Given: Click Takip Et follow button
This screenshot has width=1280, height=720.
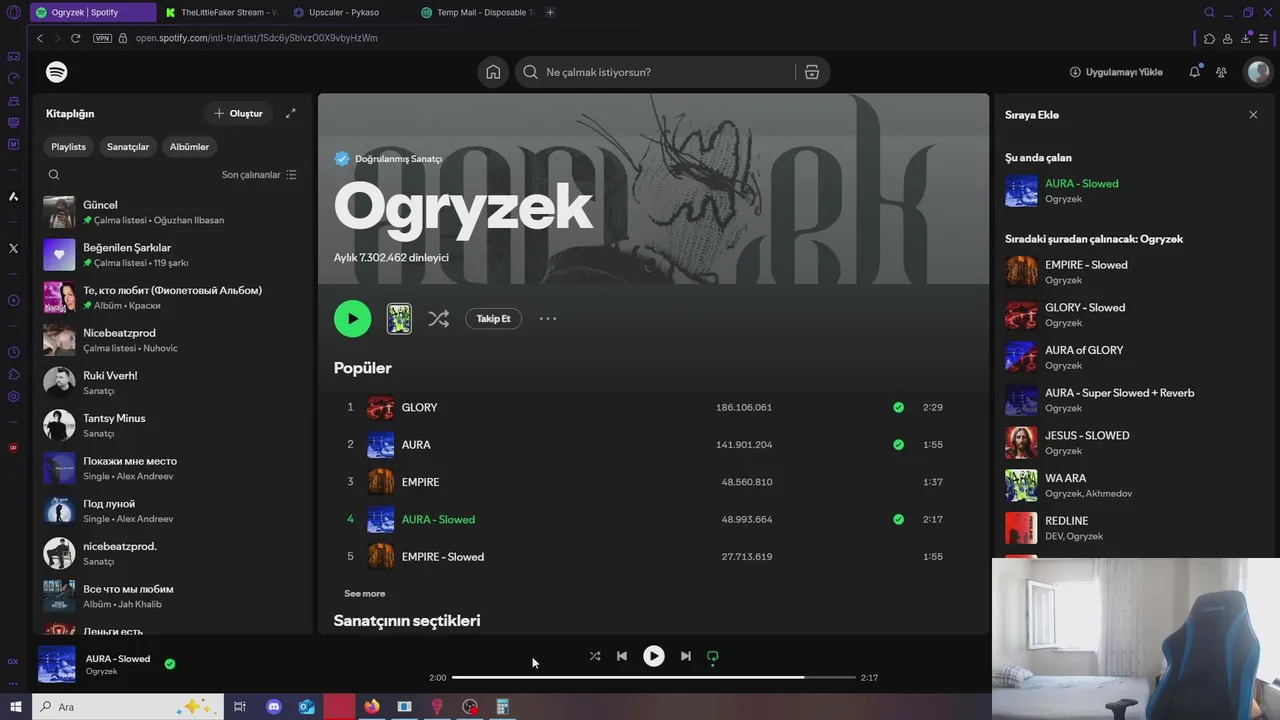Looking at the screenshot, I should click(x=493, y=319).
